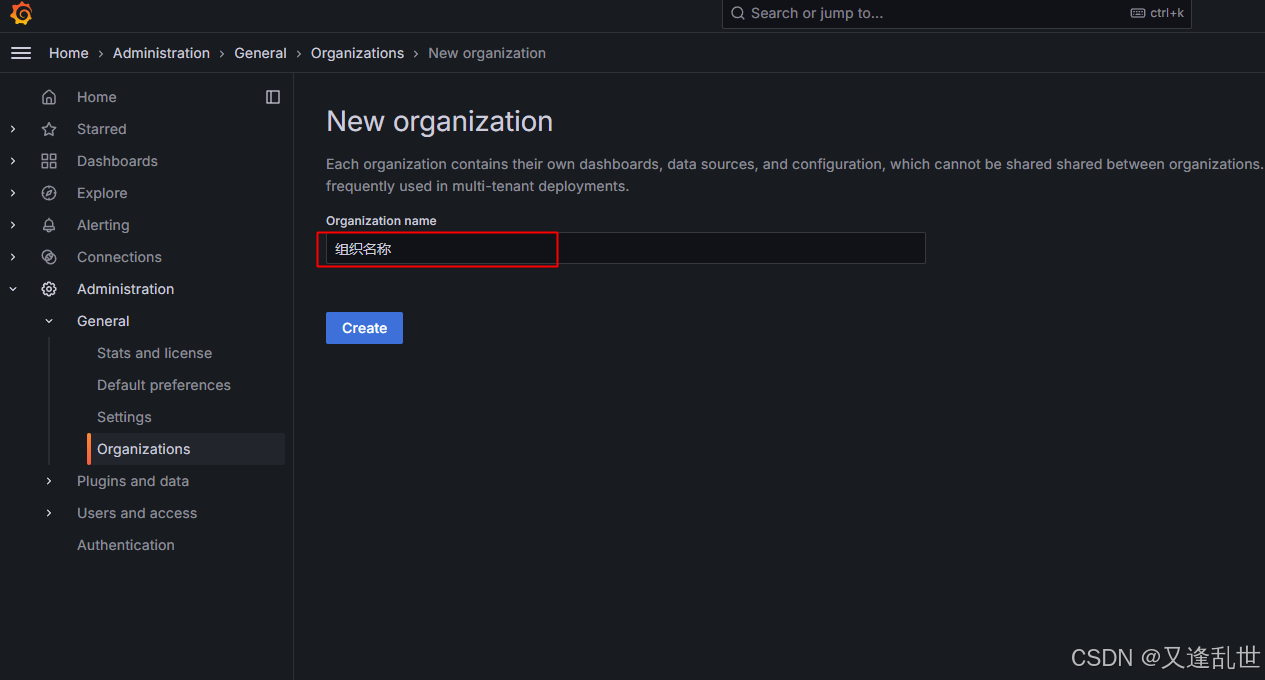Click the Explore compass icon
The width and height of the screenshot is (1265, 680).
coord(49,193)
